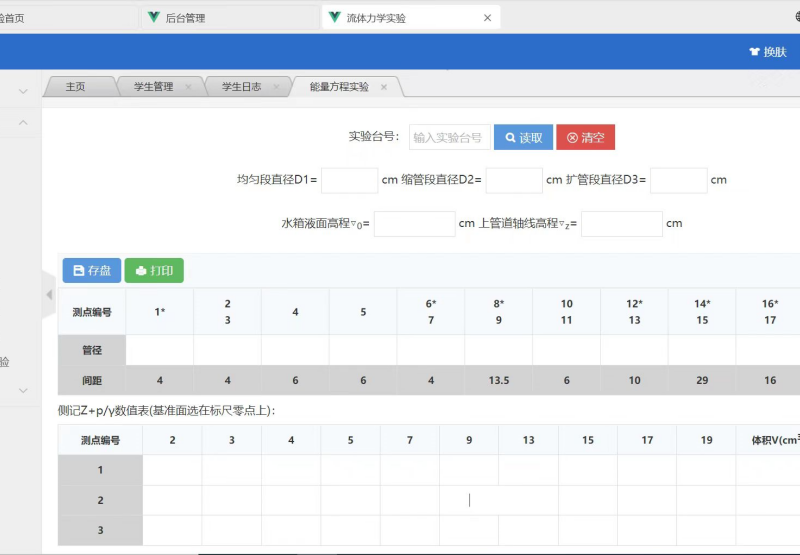Click the header 8* 9 in the upper table
Viewport: 800px width, 555px height.
[x=498, y=312]
